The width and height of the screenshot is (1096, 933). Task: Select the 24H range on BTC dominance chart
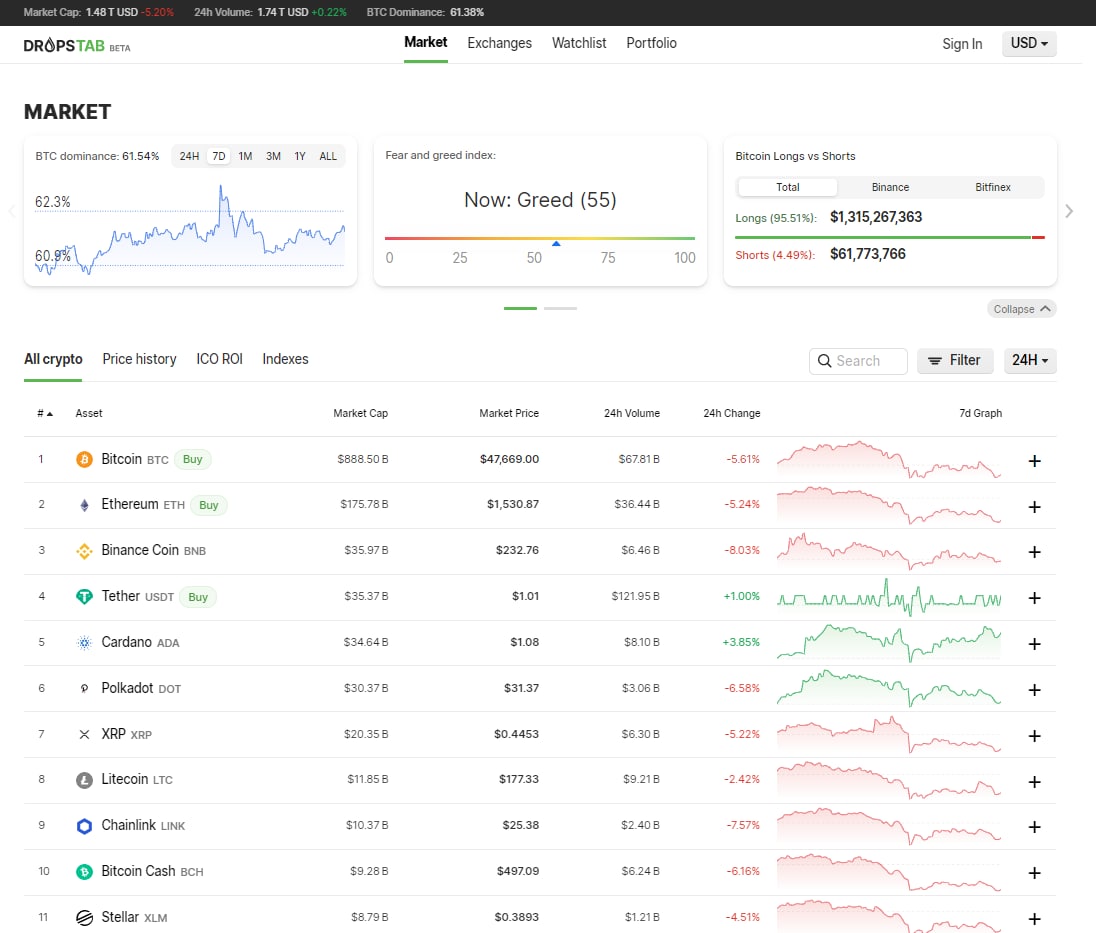coord(189,156)
